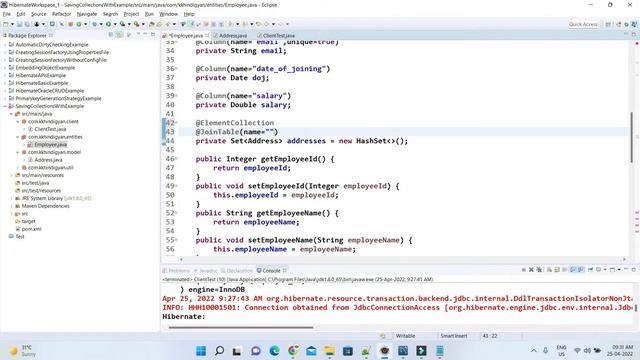Click the Terminate square in the Console toolbar
640x360 pixels.
[x=524, y=270]
